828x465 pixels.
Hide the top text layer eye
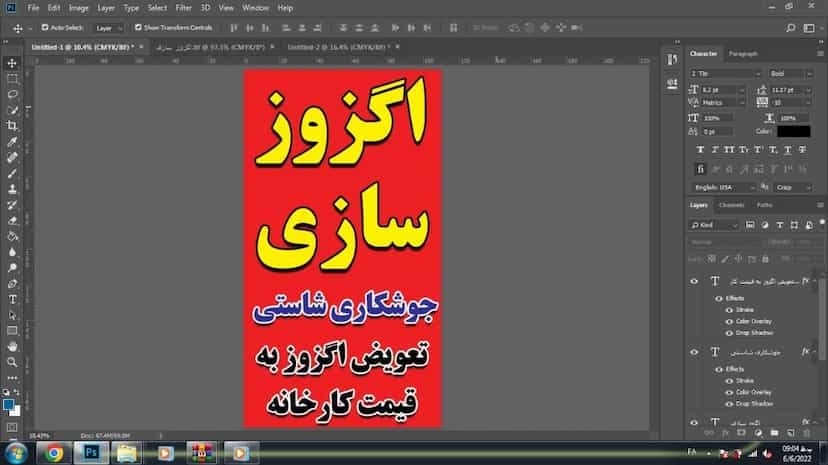point(694,282)
